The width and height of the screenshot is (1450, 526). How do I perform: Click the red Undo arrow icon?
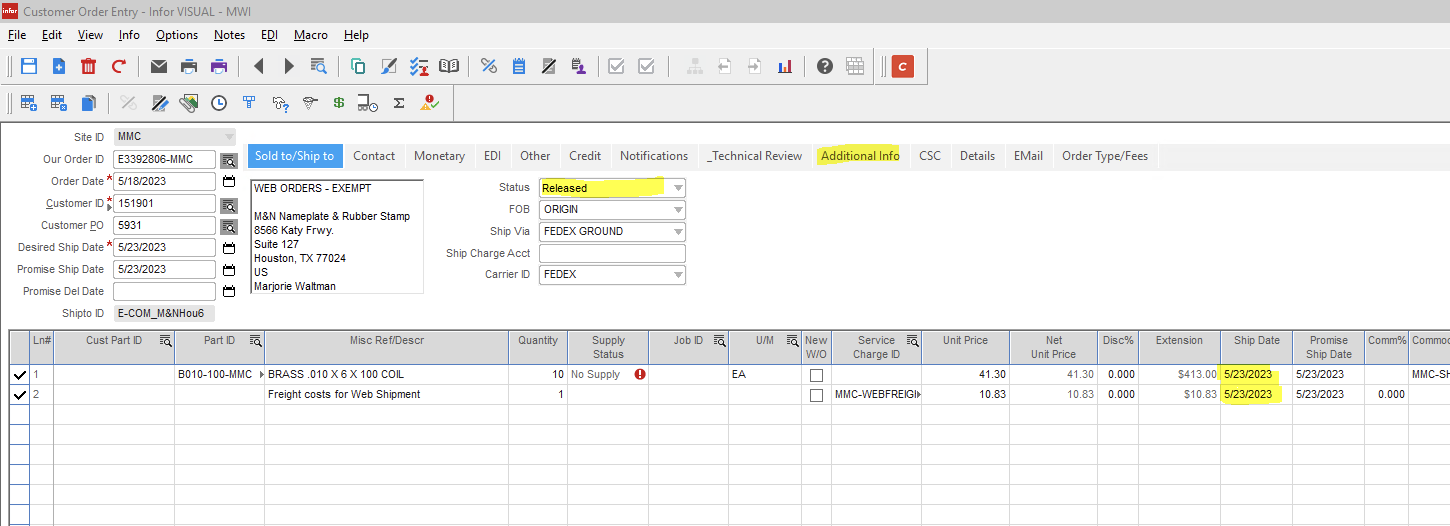coord(119,66)
